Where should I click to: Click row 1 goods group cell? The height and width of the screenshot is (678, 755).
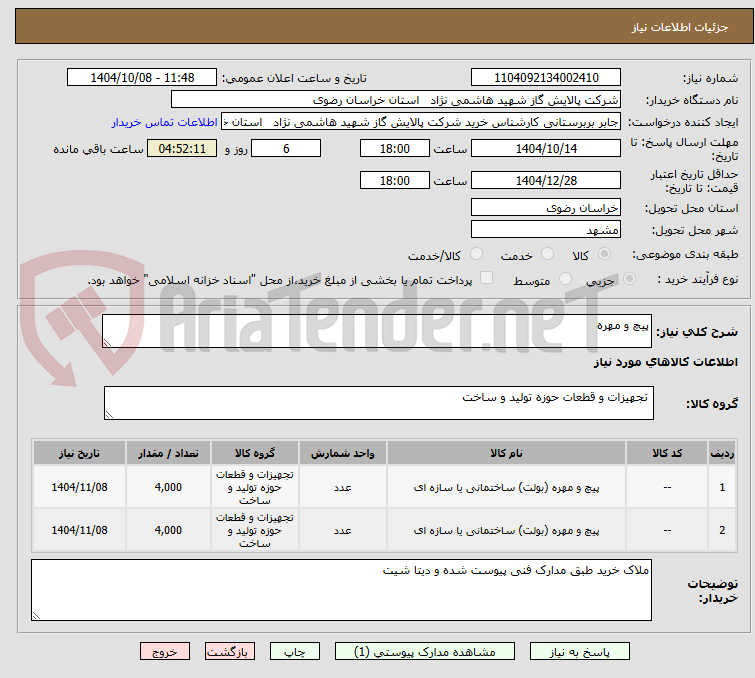(255, 487)
